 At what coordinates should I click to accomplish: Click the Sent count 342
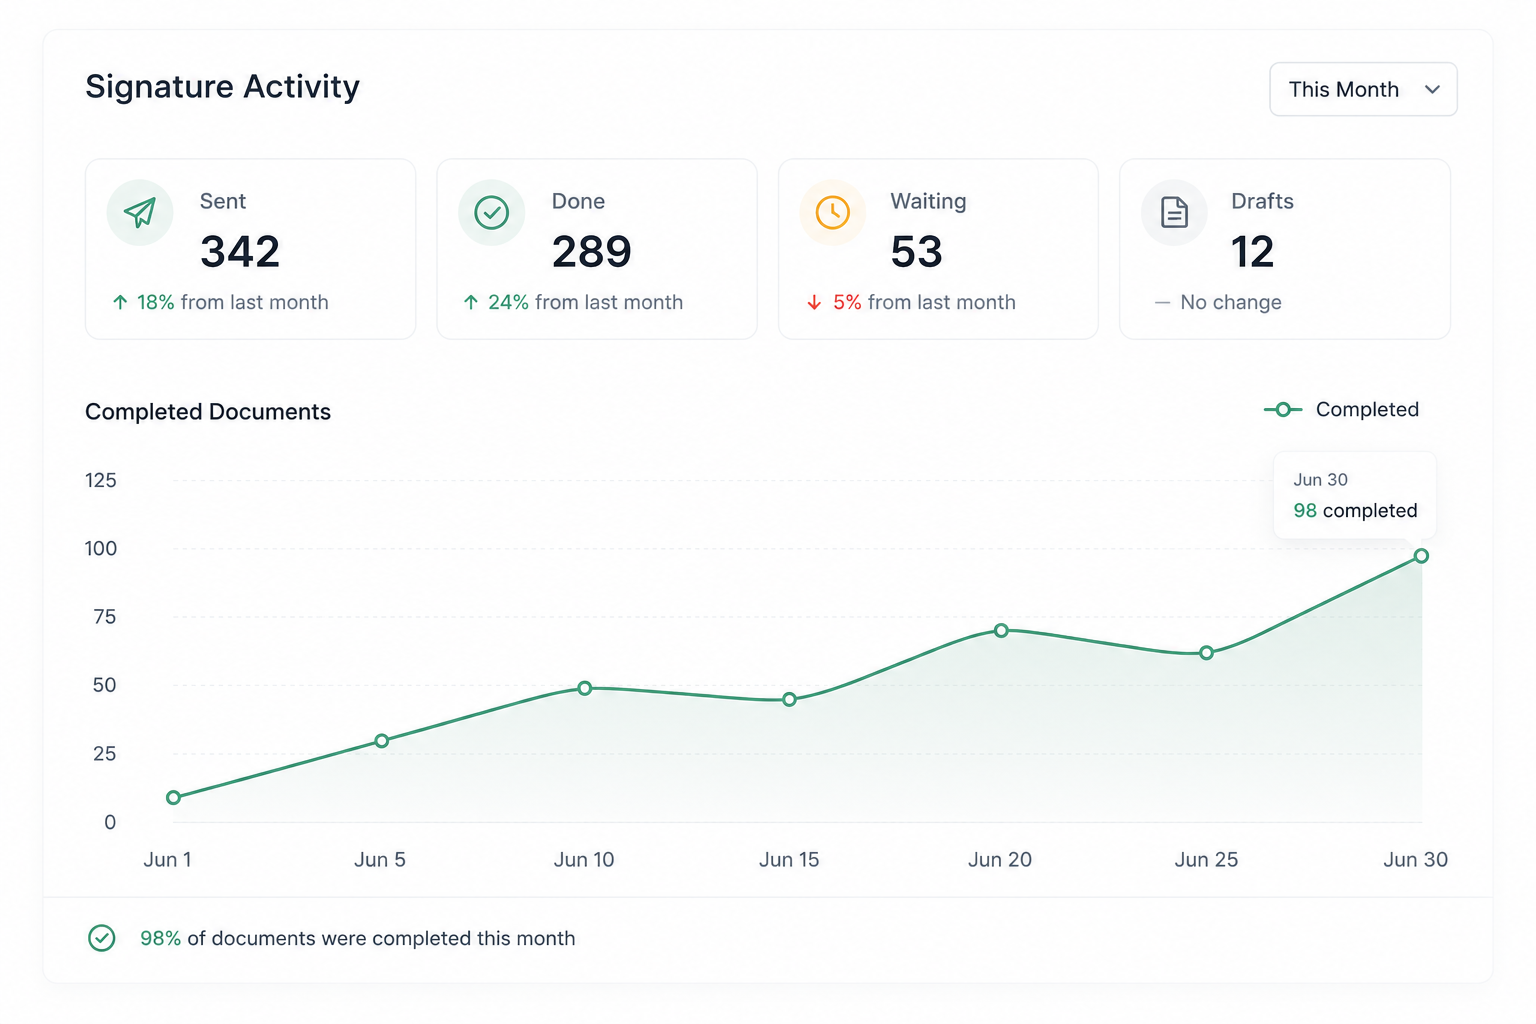(240, 251)
